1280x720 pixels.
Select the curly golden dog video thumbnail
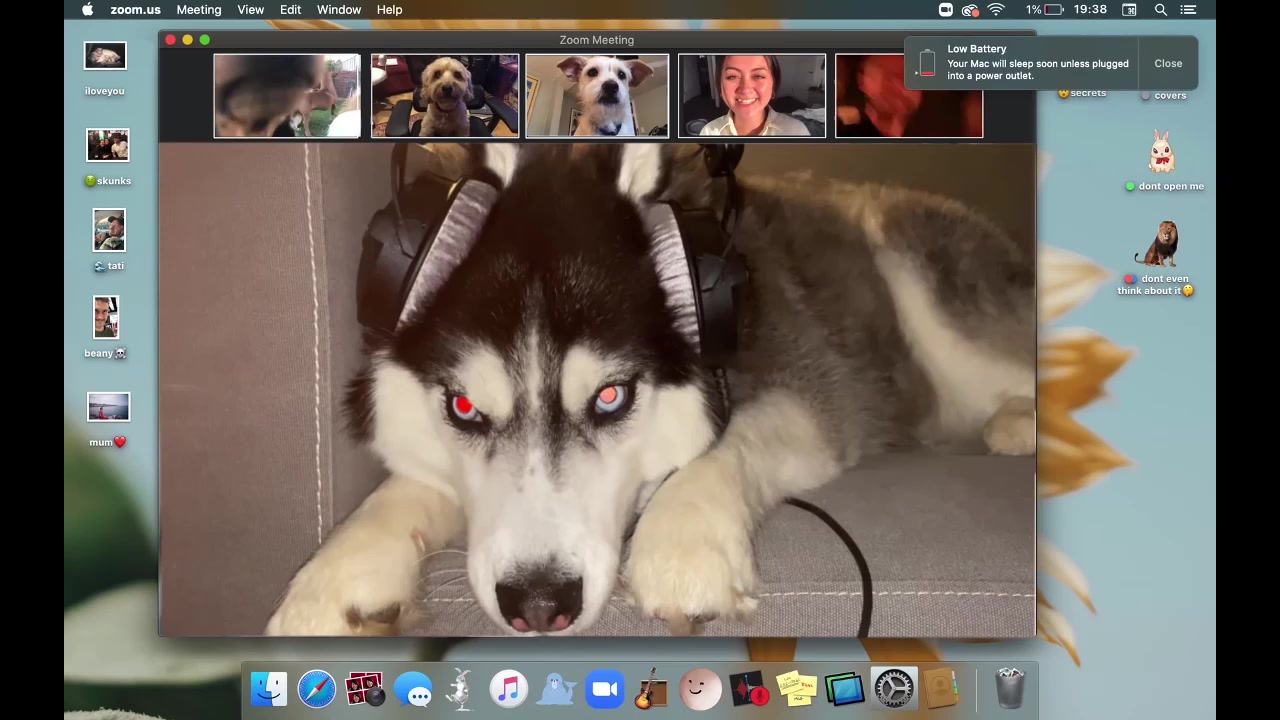[x=445, y=96]
